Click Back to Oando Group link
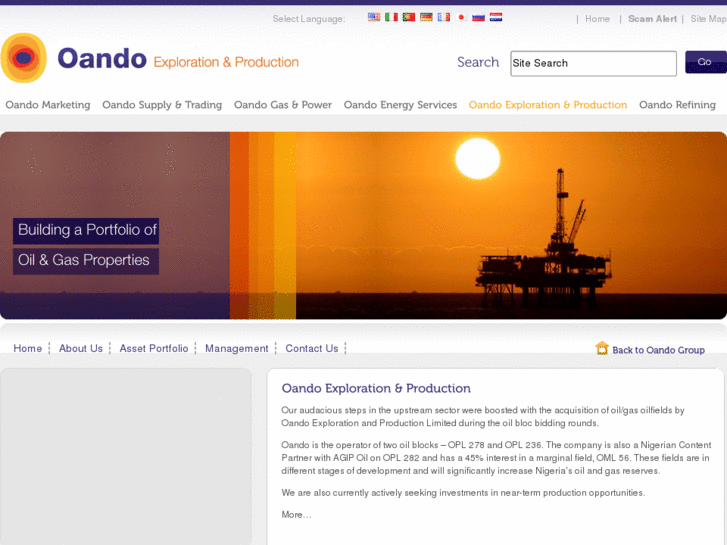The image size is (727, 545). tap(658, 350)
